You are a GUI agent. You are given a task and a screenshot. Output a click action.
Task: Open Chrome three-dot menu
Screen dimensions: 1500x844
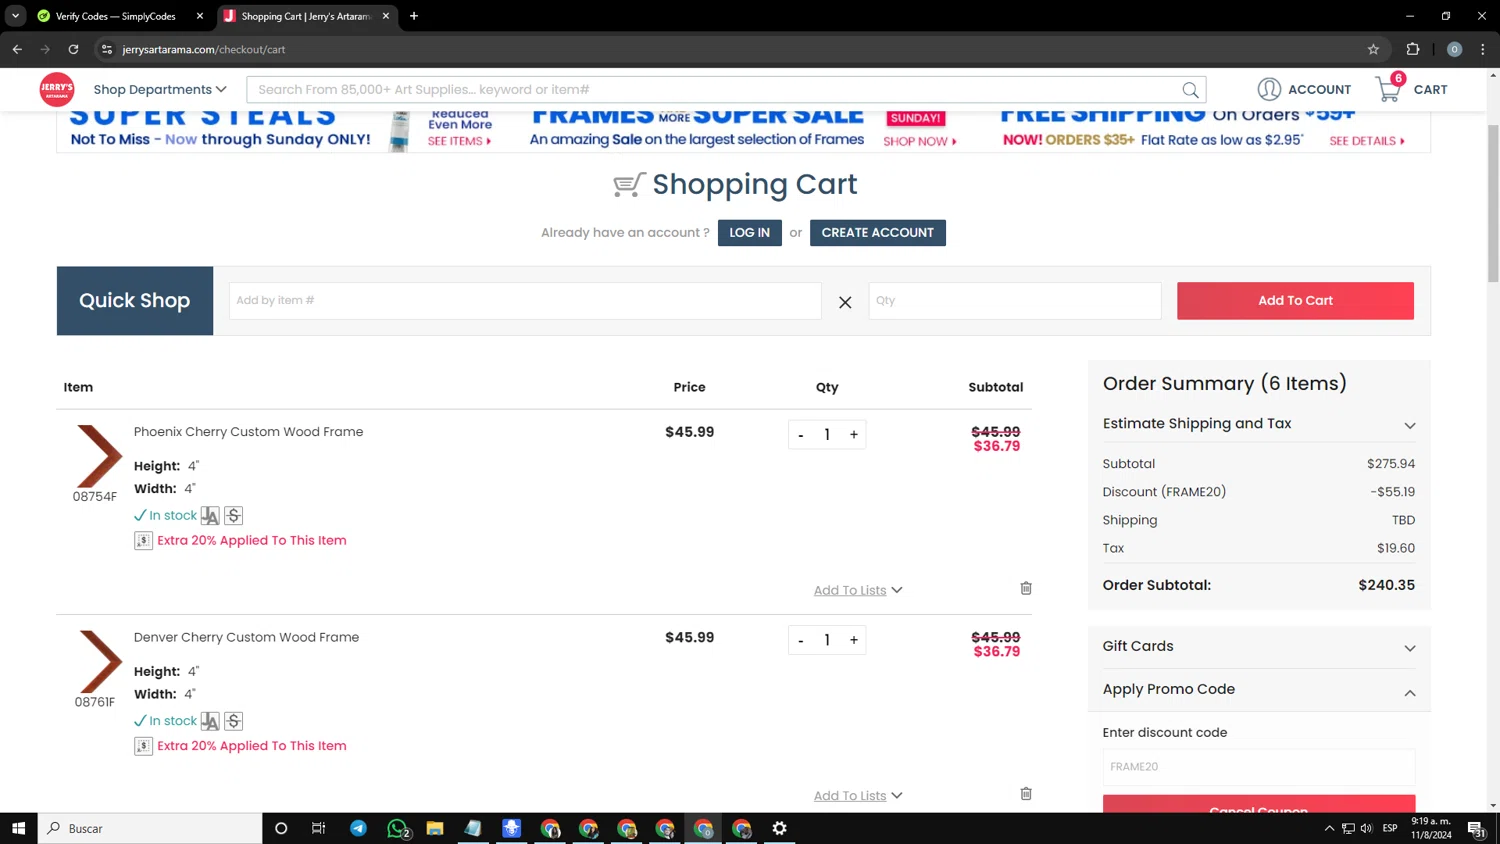point(1483,49)
